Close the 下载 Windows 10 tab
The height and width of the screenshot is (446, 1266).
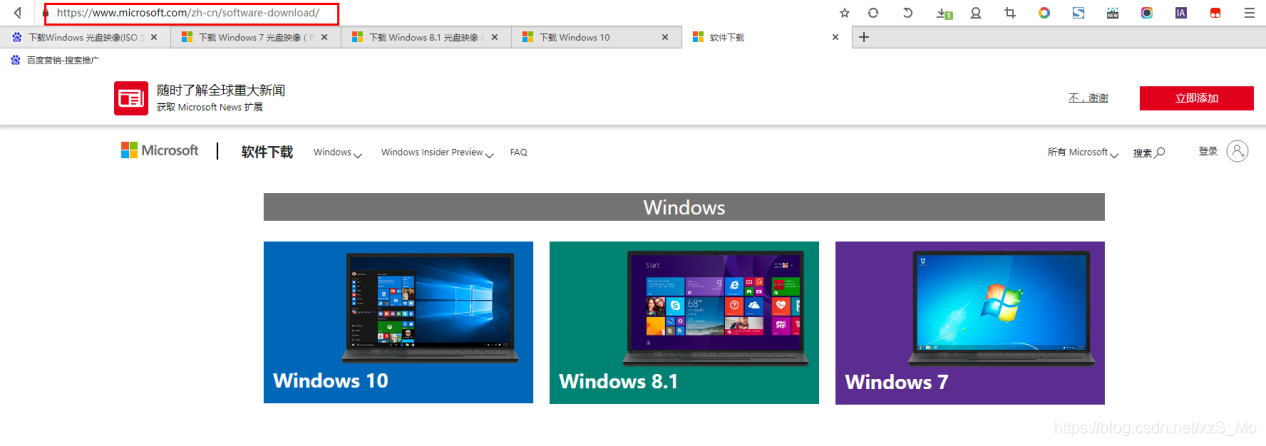tap(665, 37)
